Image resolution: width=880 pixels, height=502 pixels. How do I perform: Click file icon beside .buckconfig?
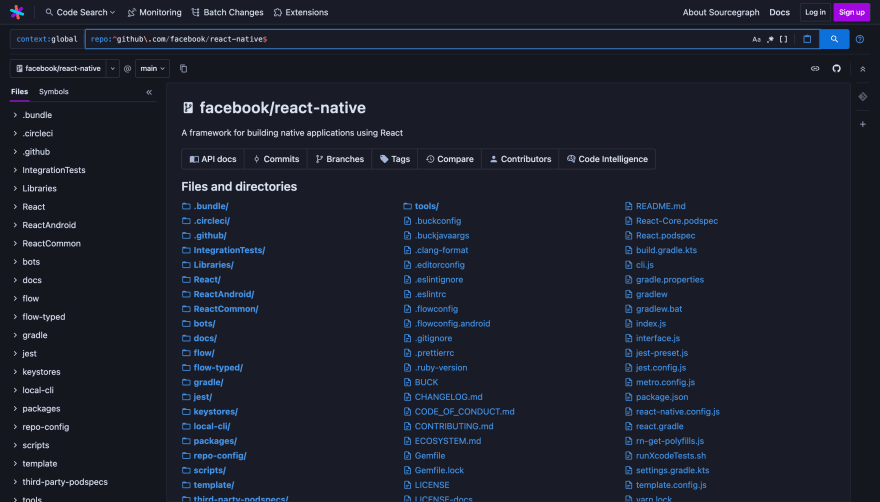[x=407, y=221]
